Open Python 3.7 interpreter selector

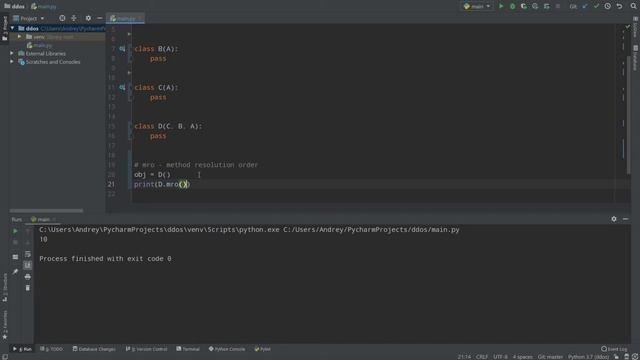588,357
